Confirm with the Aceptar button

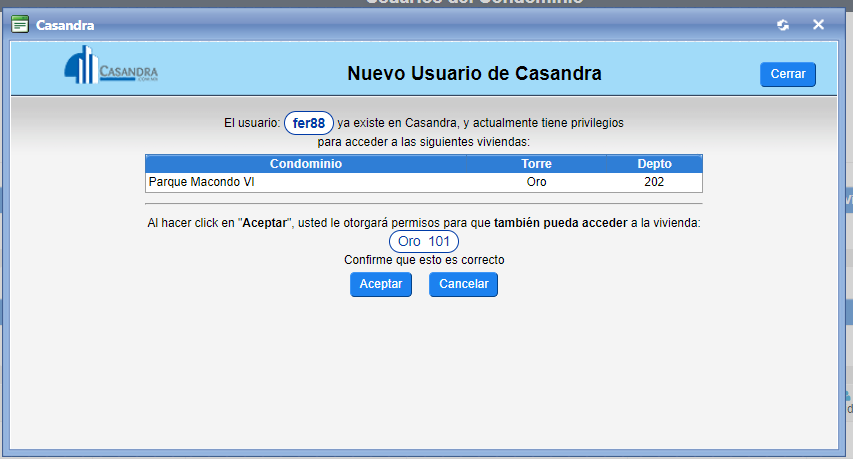[x=381, y=284]
